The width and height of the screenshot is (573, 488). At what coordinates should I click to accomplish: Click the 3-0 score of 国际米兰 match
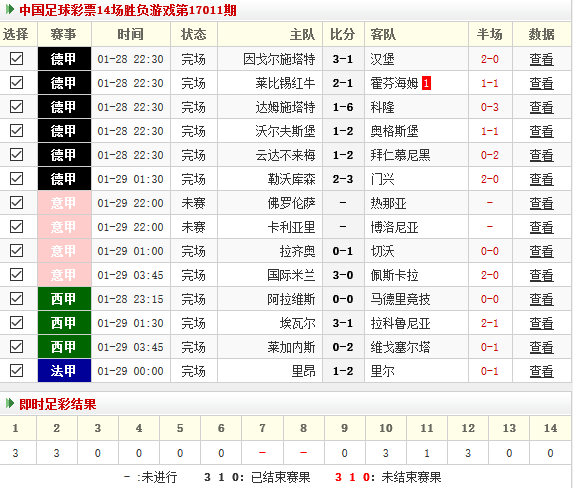tap(343, 275)
